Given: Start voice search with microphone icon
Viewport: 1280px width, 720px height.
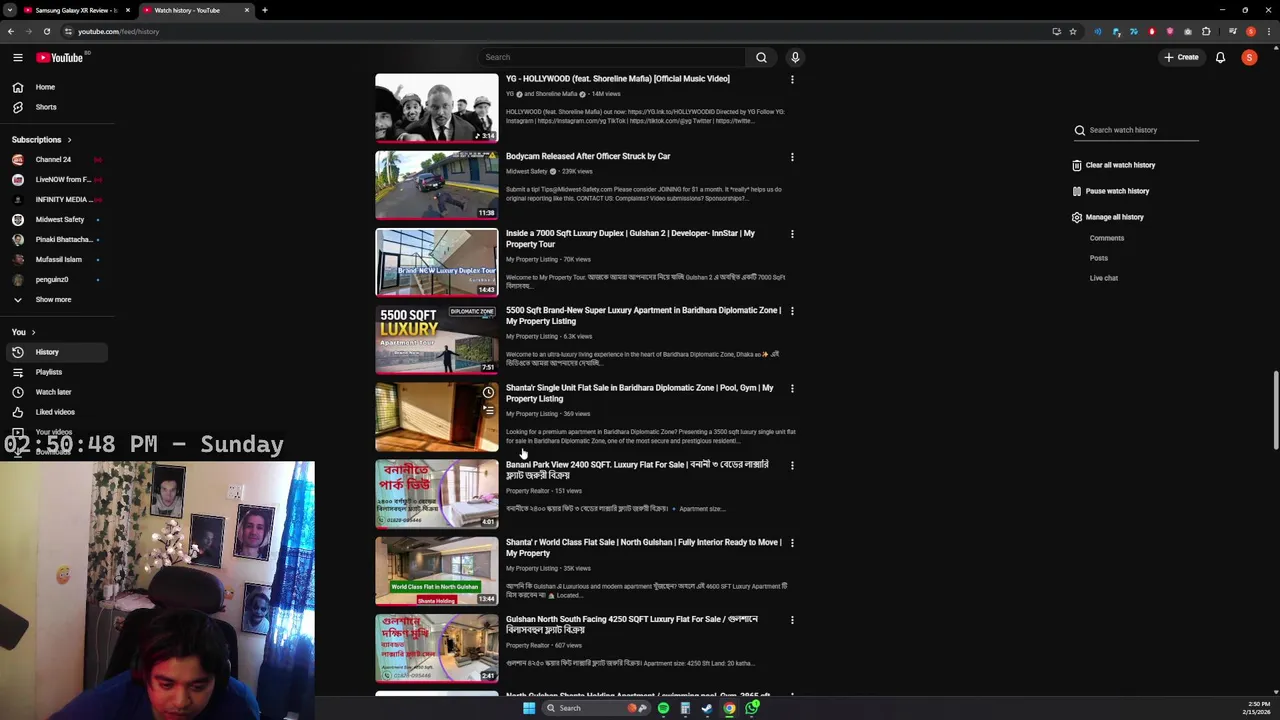Looking at the screenshot, I should pos(795,58).
